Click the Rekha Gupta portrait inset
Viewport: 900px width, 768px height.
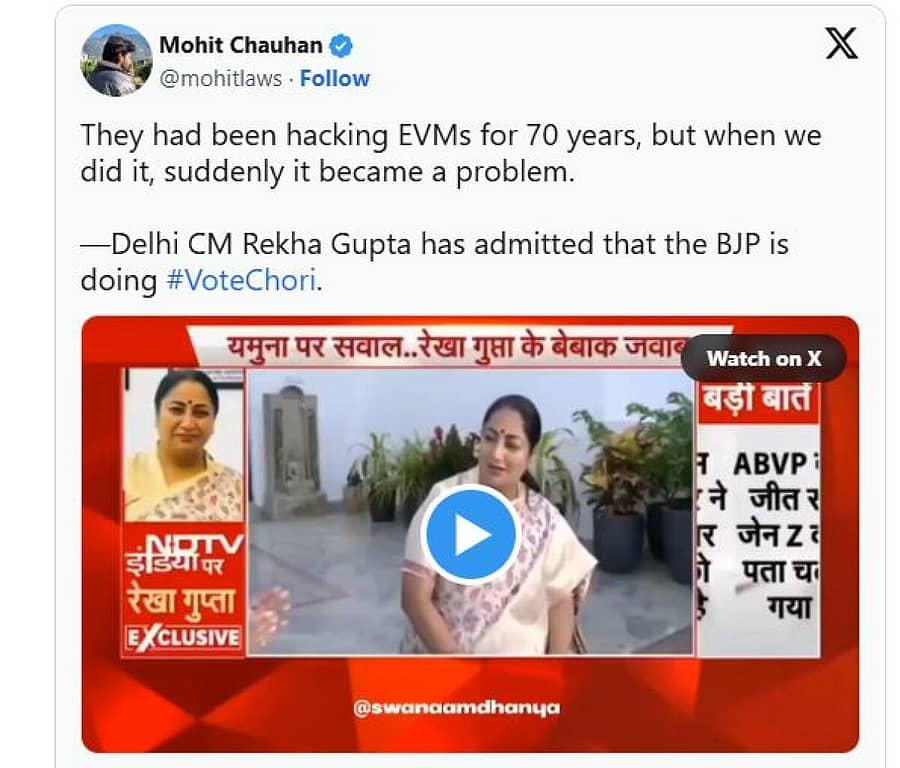pos(184,445)
